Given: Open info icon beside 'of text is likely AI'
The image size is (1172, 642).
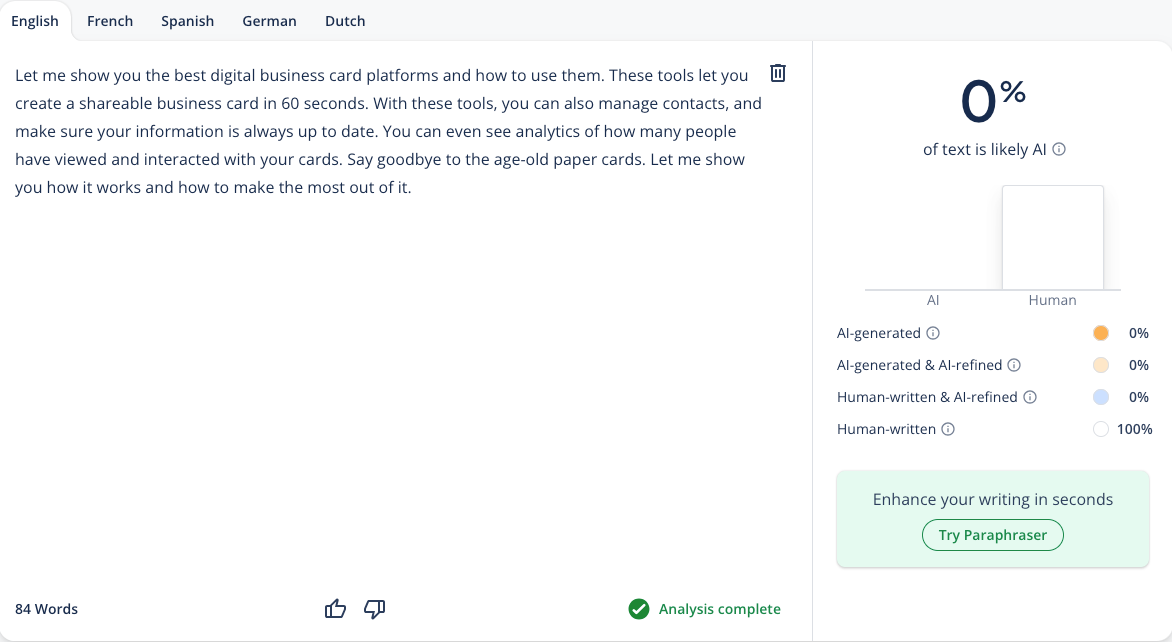Looking at the screenshot, I should [x=1059, y=149].
